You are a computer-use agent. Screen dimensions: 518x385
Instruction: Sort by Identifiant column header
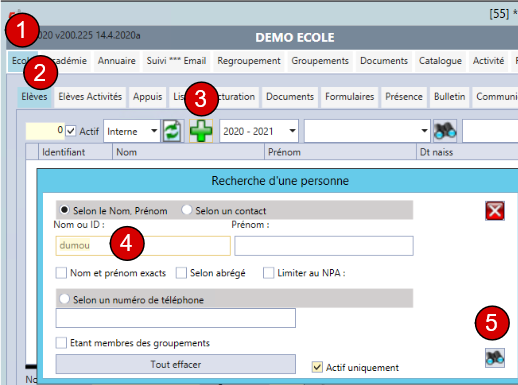[x=75, y=152]
